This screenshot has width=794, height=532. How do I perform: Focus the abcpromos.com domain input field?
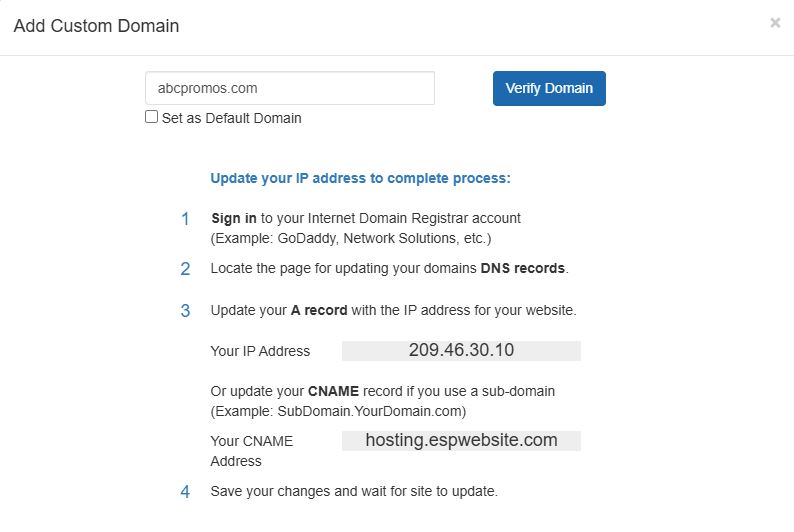pos(290,88)
